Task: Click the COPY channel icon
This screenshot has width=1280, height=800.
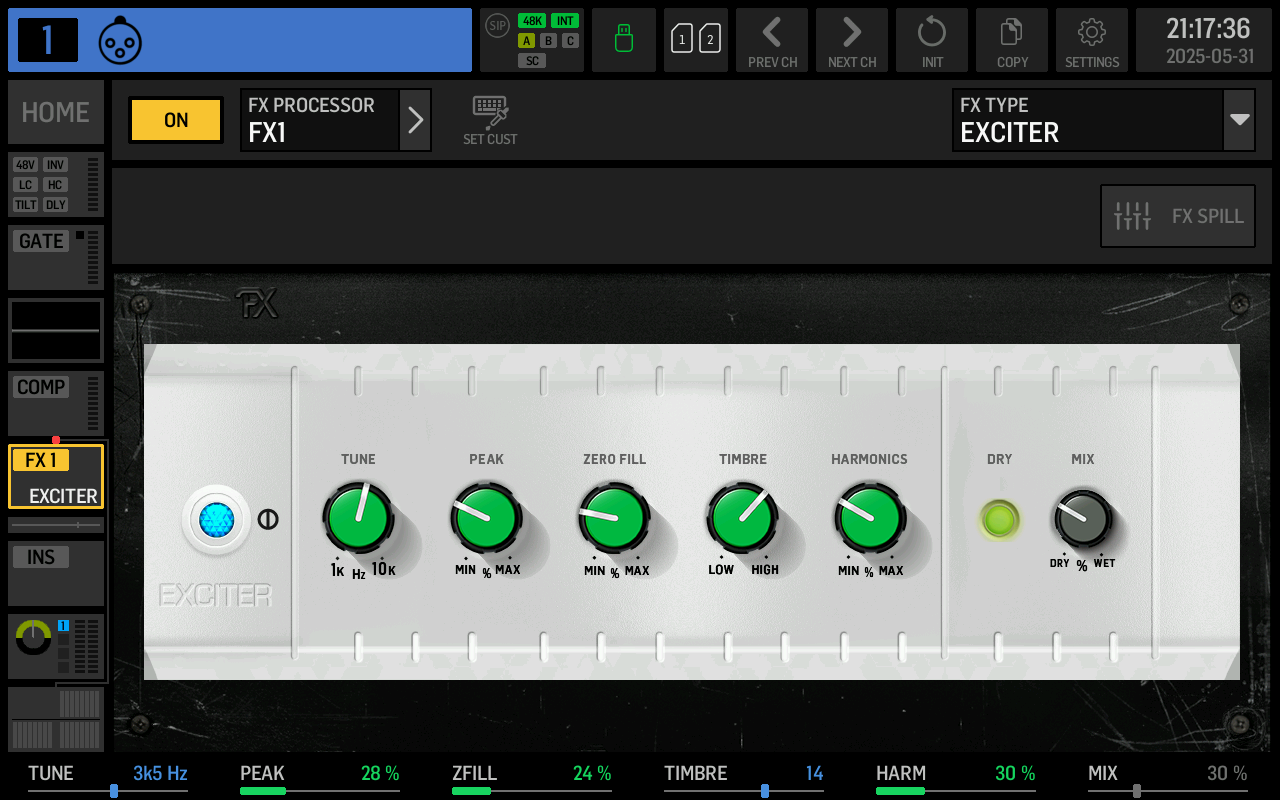Action: point(1011,39)
